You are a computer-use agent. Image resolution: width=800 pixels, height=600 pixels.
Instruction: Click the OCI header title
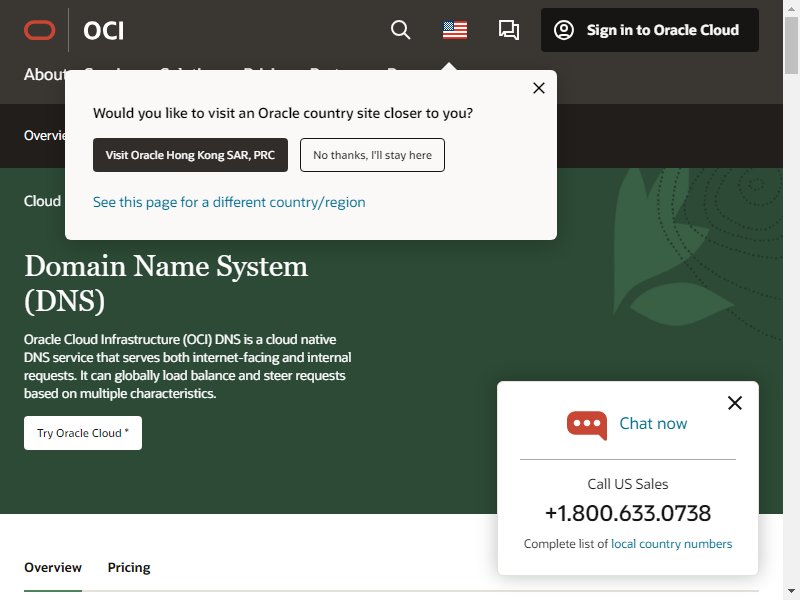point(104,31)
